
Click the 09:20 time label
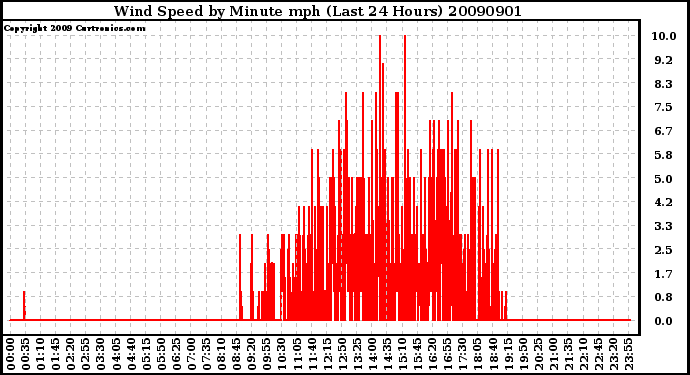coord(252,354)
